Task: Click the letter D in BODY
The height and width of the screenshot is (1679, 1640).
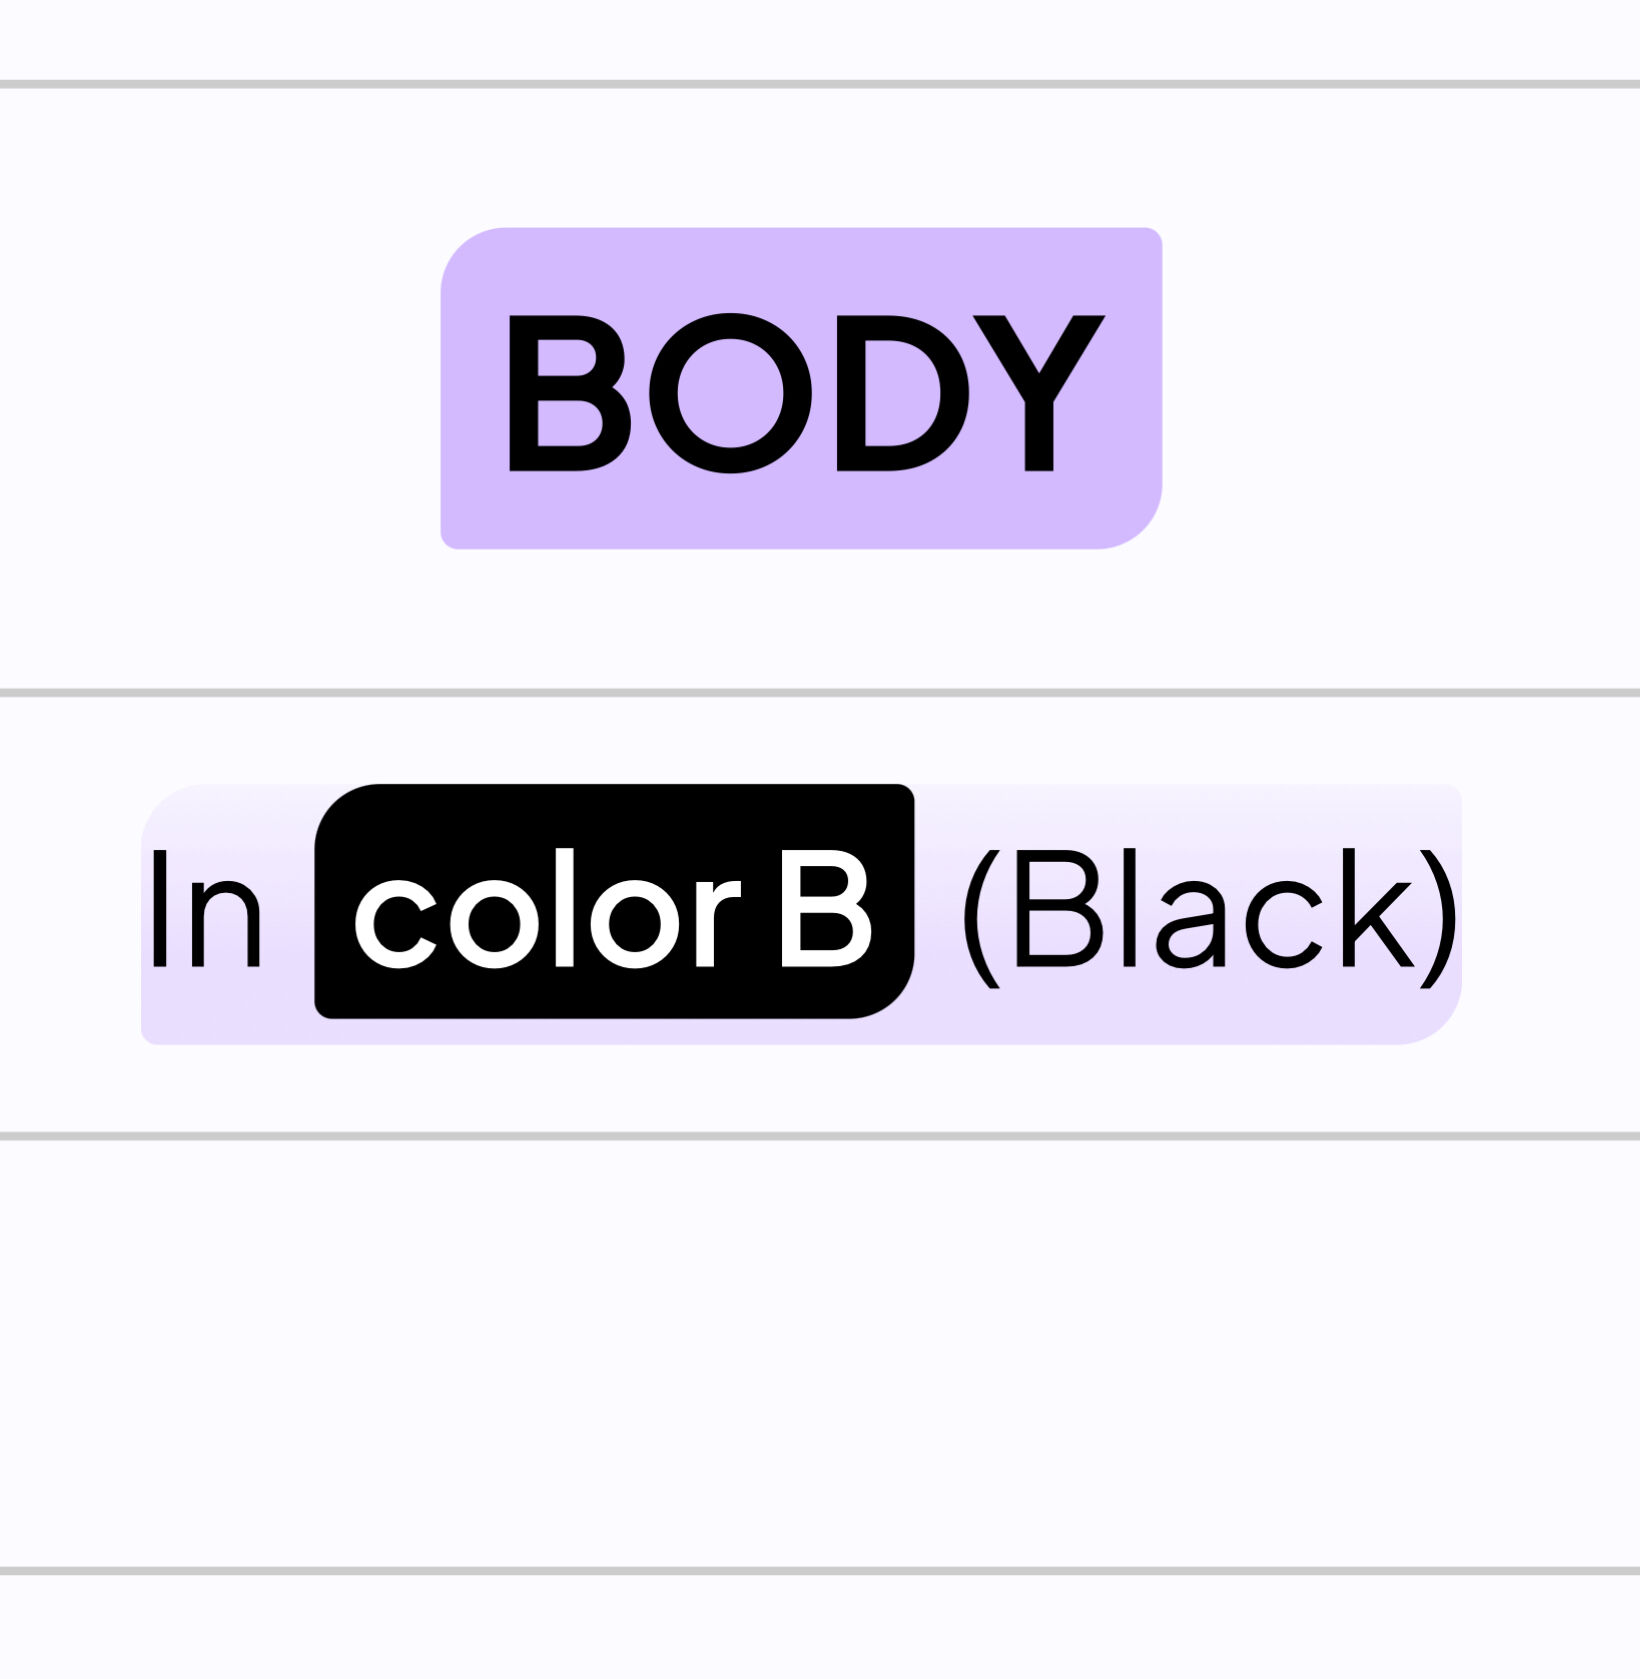Action: [902, 392]
